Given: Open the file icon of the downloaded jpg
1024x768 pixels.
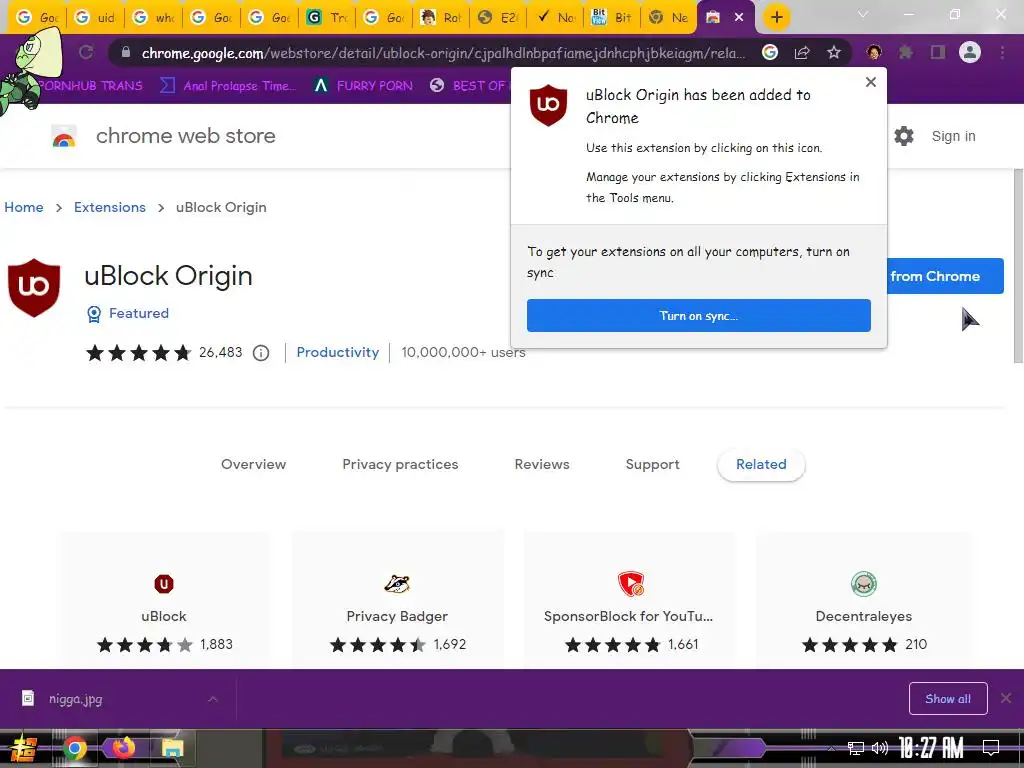Looking at the screenshot, I should [28, 698].
